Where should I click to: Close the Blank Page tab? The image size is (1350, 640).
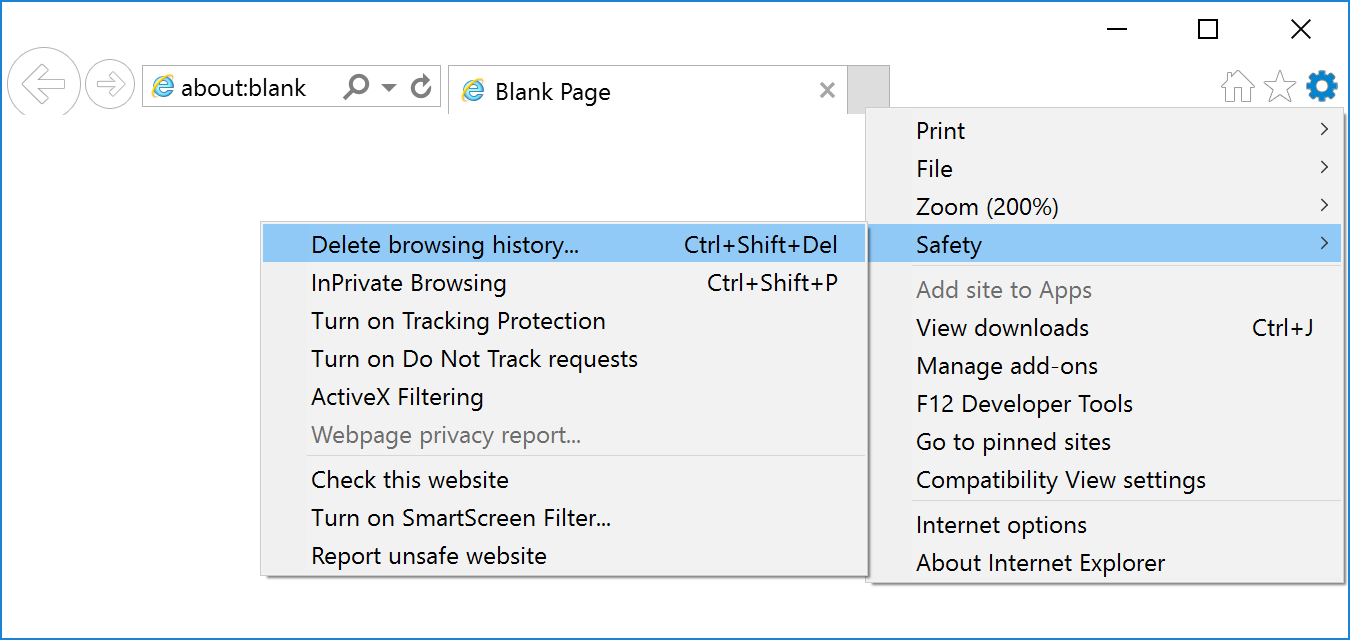[x=827, y=91]
